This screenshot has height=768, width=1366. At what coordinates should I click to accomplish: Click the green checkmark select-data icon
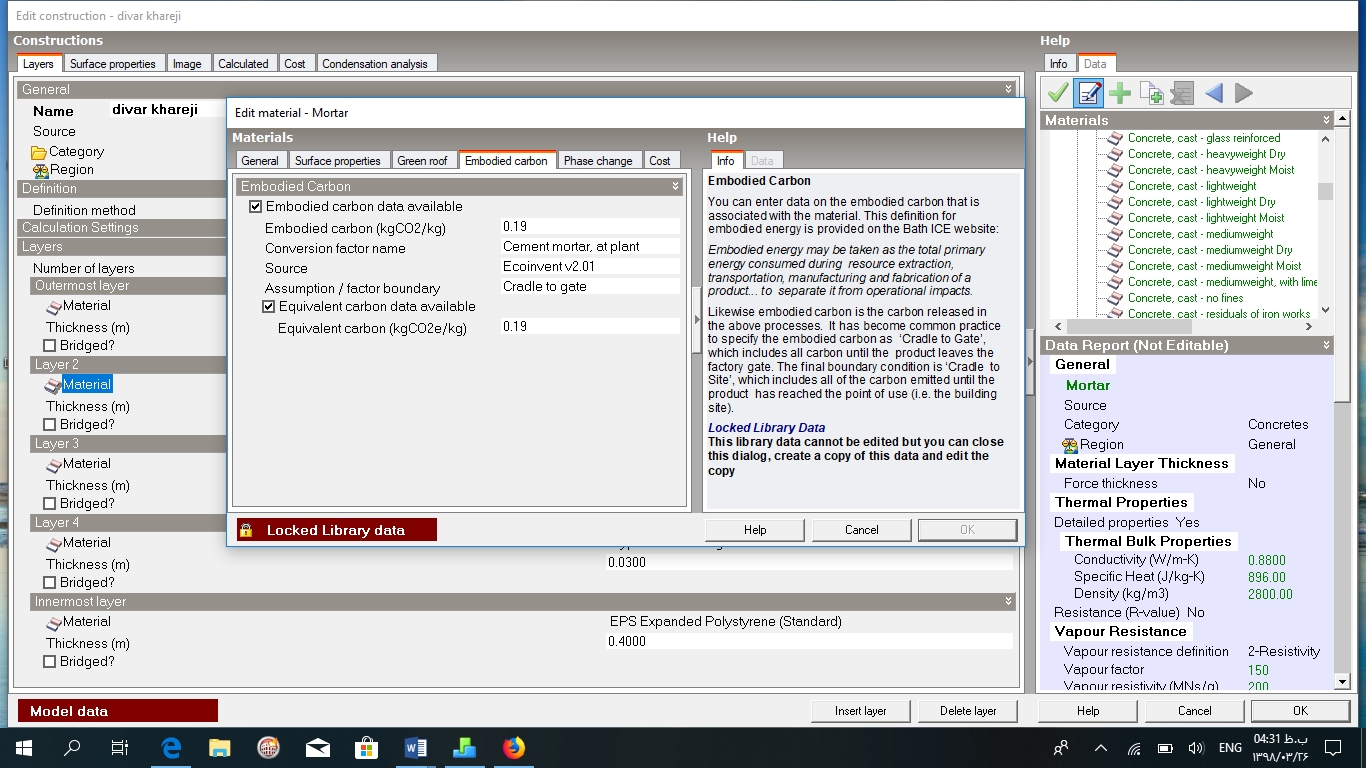(x=1057, y=93)
